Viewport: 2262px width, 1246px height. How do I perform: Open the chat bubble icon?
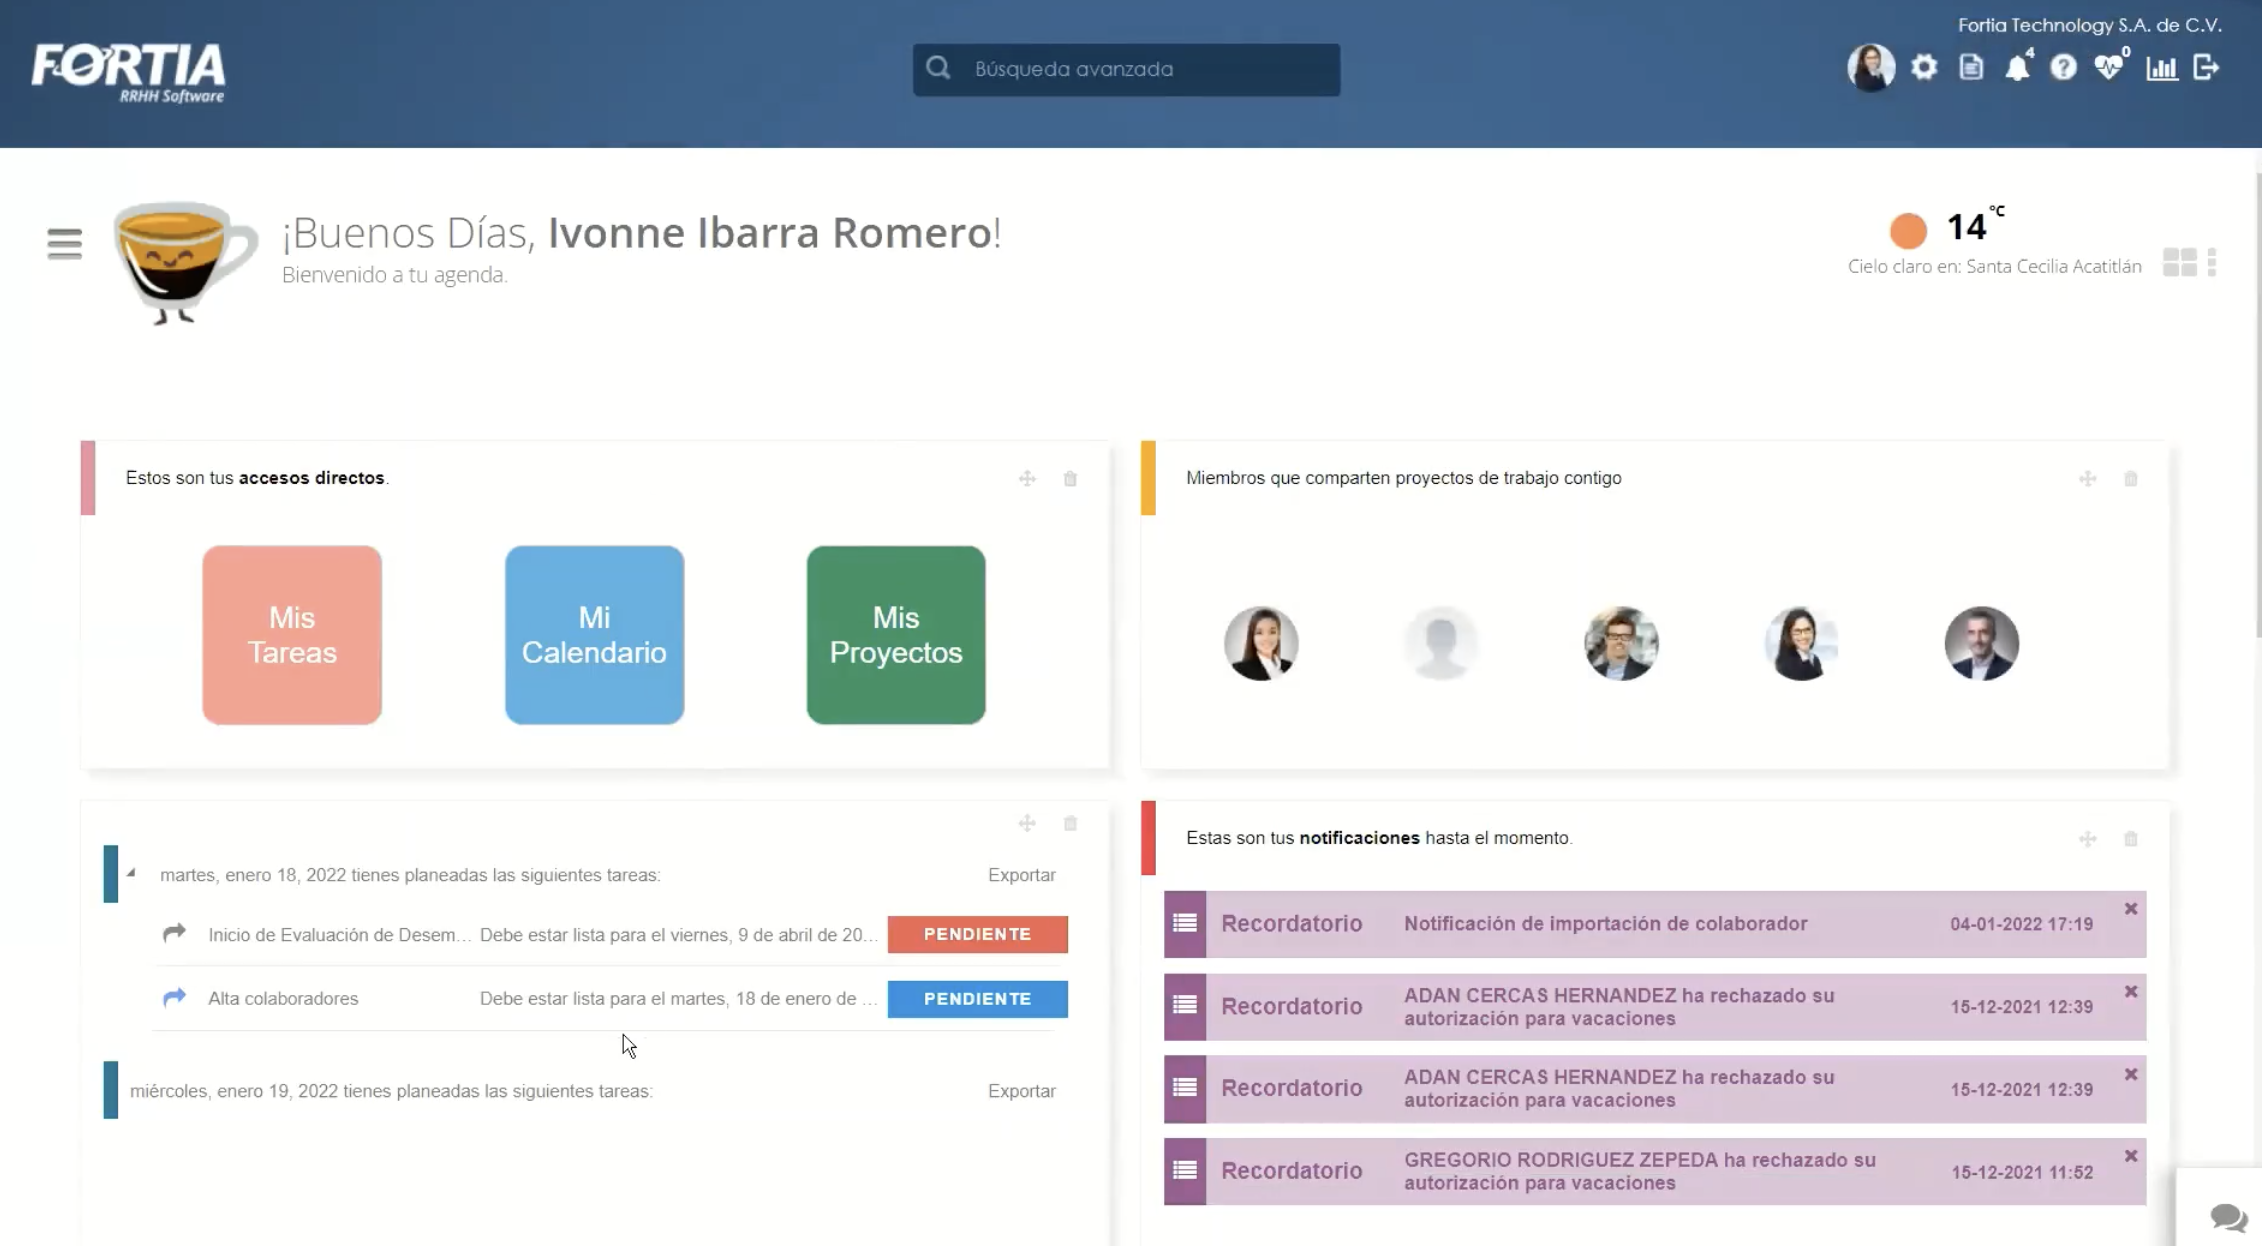pos(2227,1216)
